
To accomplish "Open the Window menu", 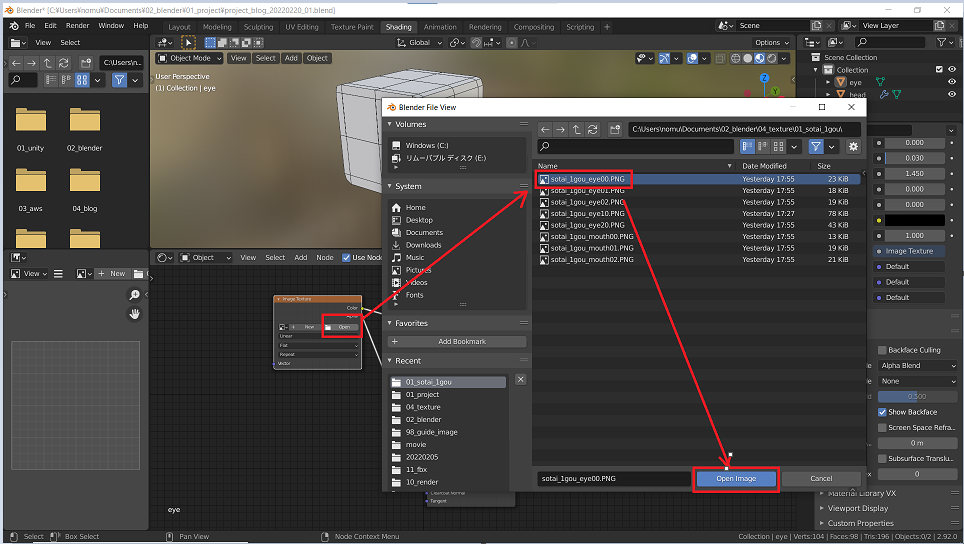I will coord(111,26).
